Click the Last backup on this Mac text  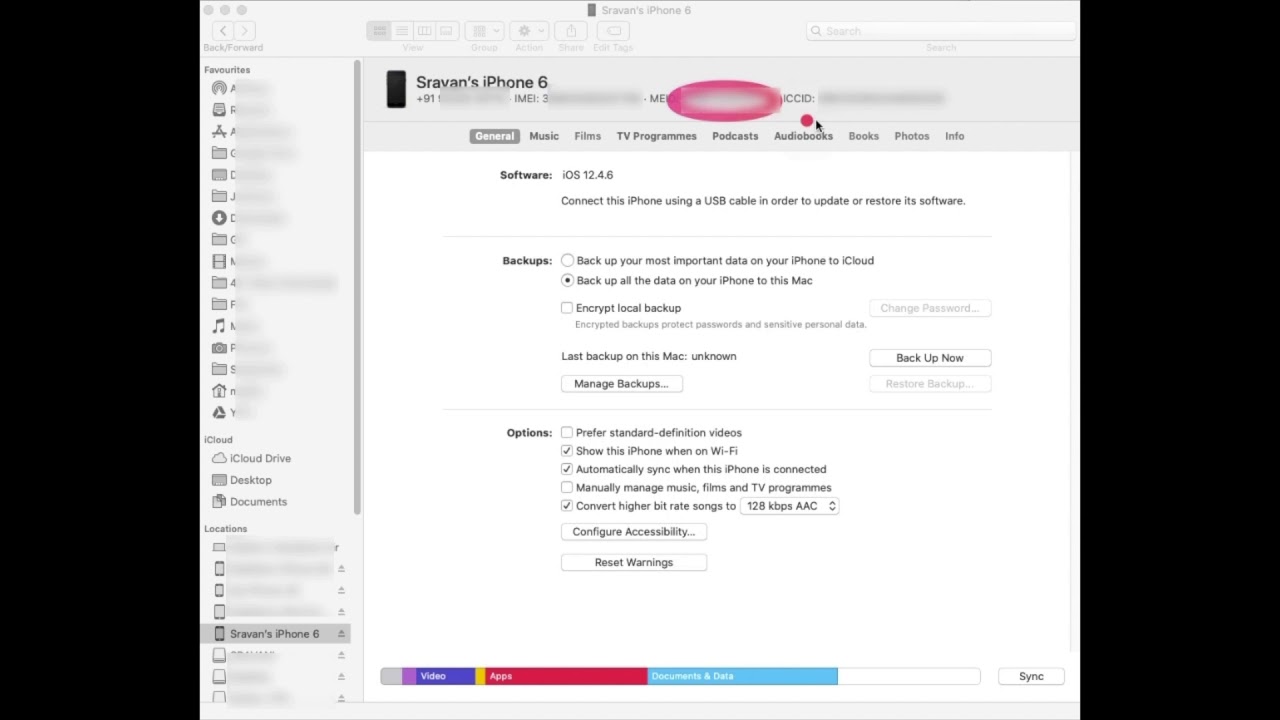click(x=649, y=356)
